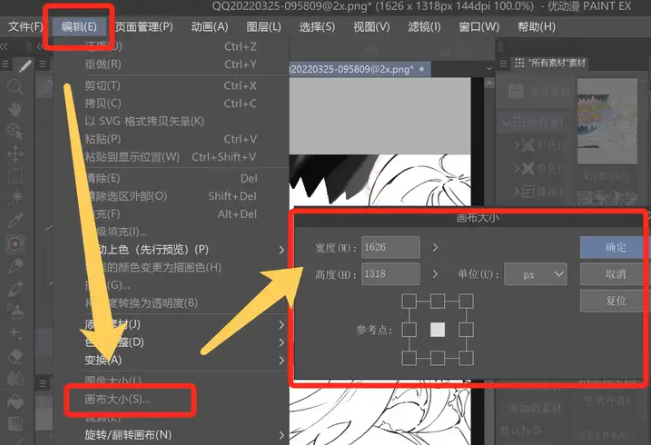Select the Operation object cube tool
The image size is (651, 445).
[x=15, y=131]
